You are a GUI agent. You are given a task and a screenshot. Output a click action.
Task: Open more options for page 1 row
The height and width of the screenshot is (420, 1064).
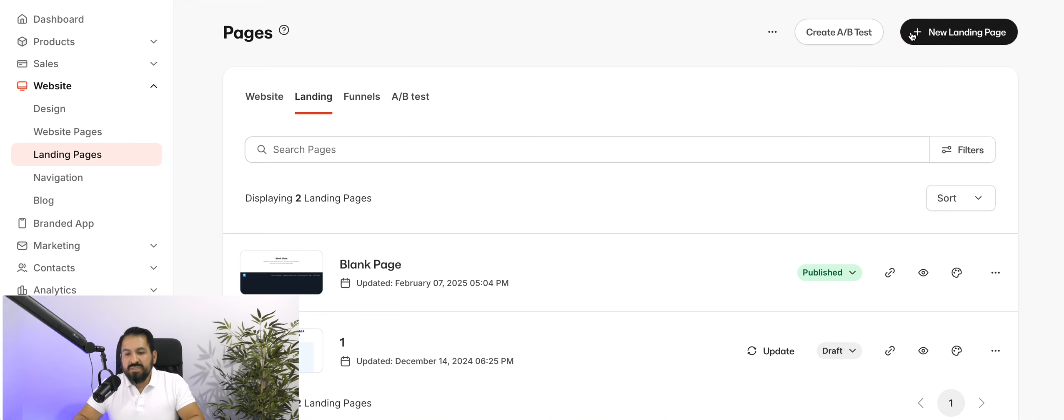995,351
